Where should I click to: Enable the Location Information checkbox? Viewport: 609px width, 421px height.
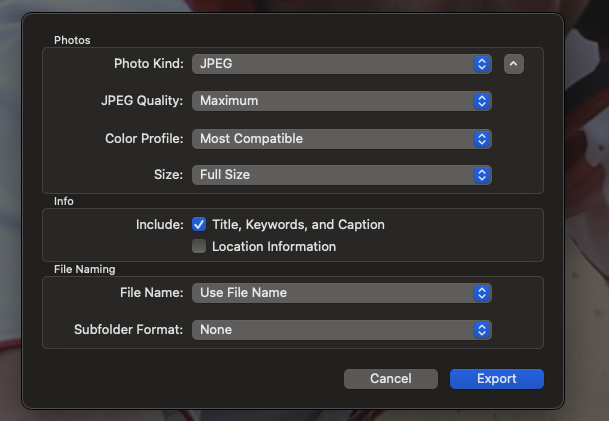(199, 246)
